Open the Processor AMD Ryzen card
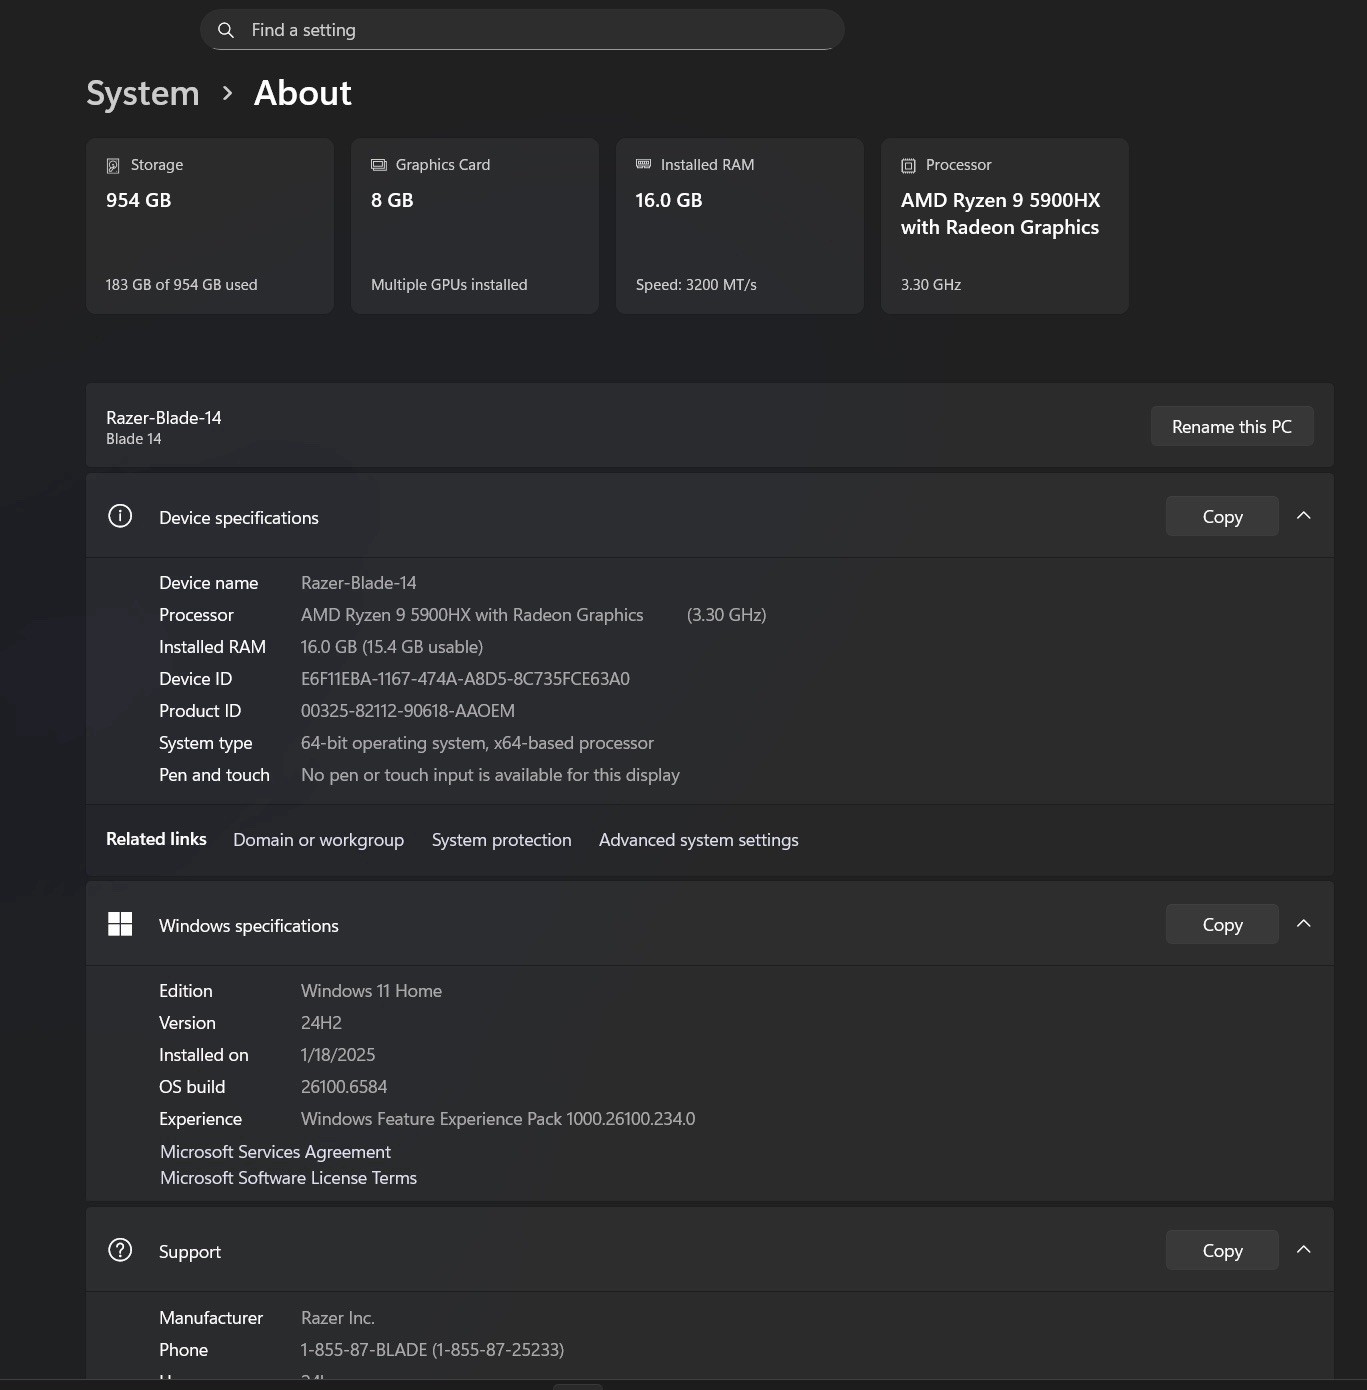 click(1005, 226)
